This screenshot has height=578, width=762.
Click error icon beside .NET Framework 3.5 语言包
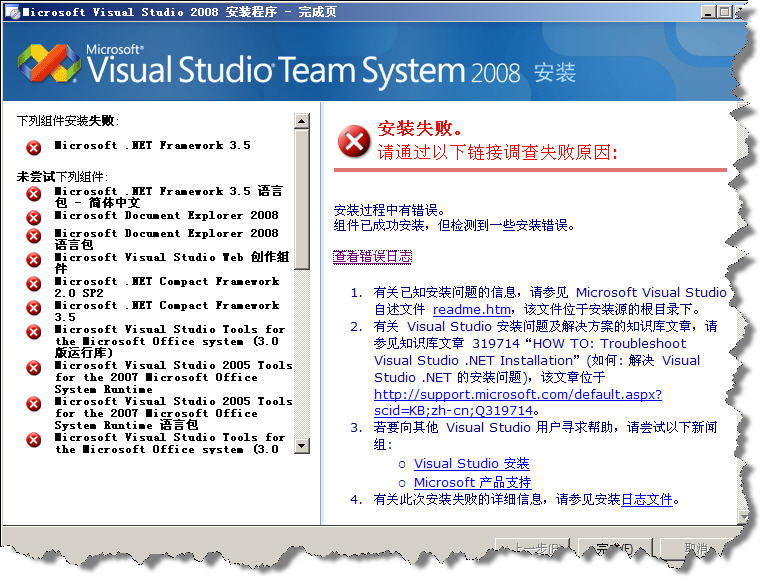[x=34, y=194]
